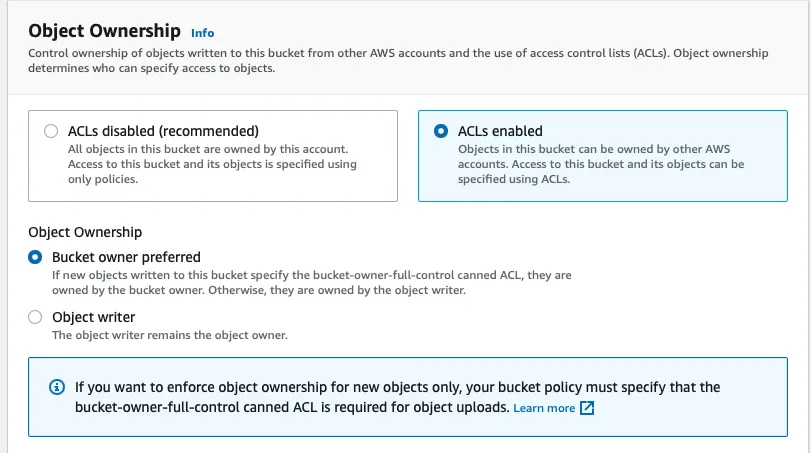Open the Info link beside Object Ownership
Screen dimensions: 811x453
[x=202, y=33]
